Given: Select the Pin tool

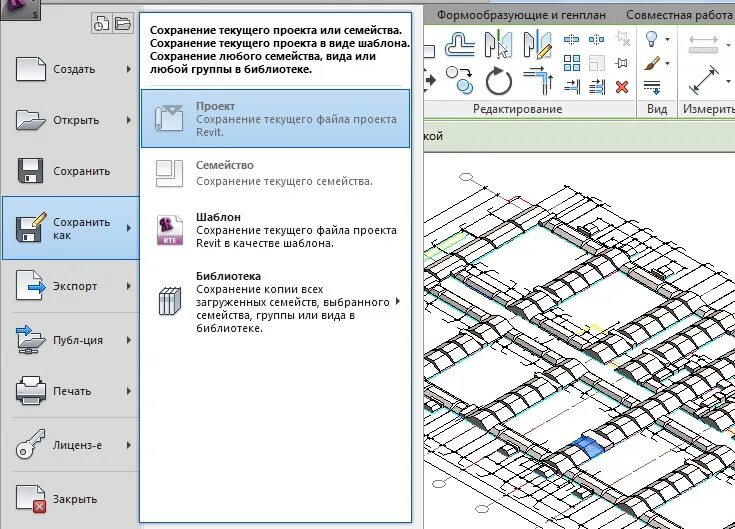Looking at the screenshot, I should [622, 63].
